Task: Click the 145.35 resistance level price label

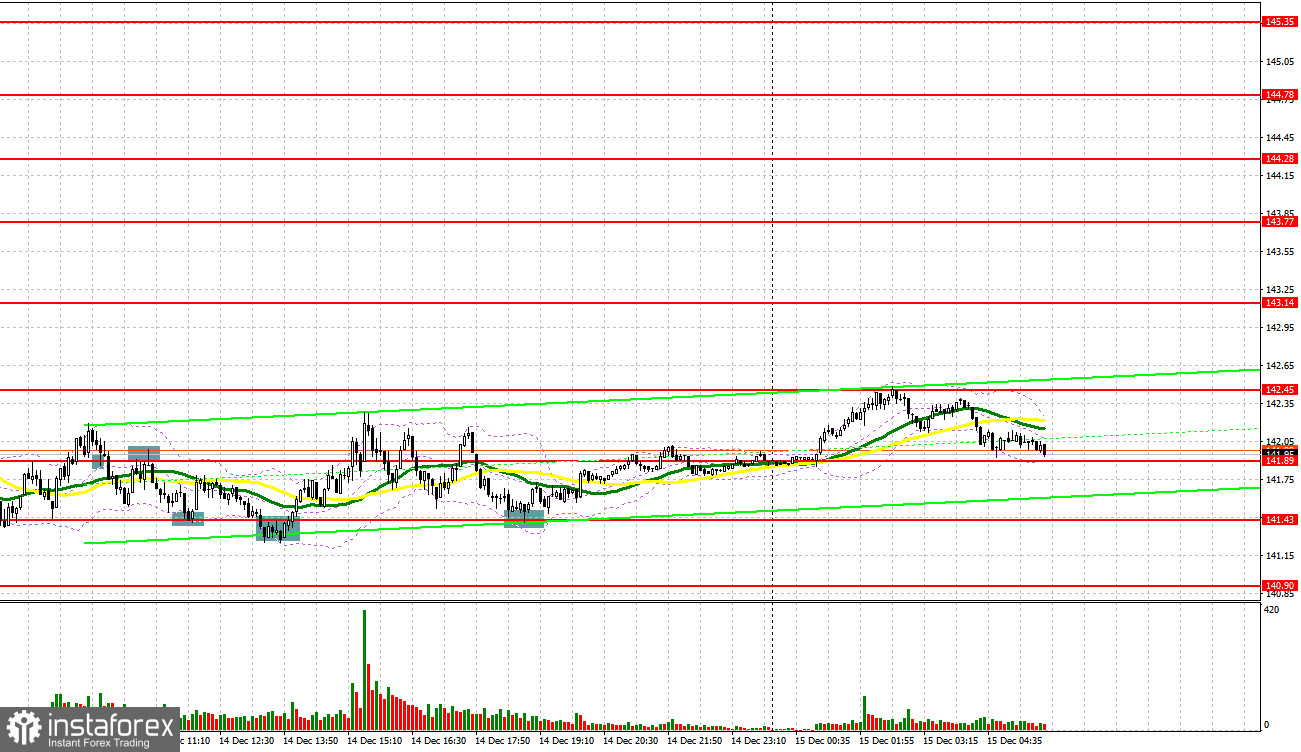Action: pos(1279,21)
